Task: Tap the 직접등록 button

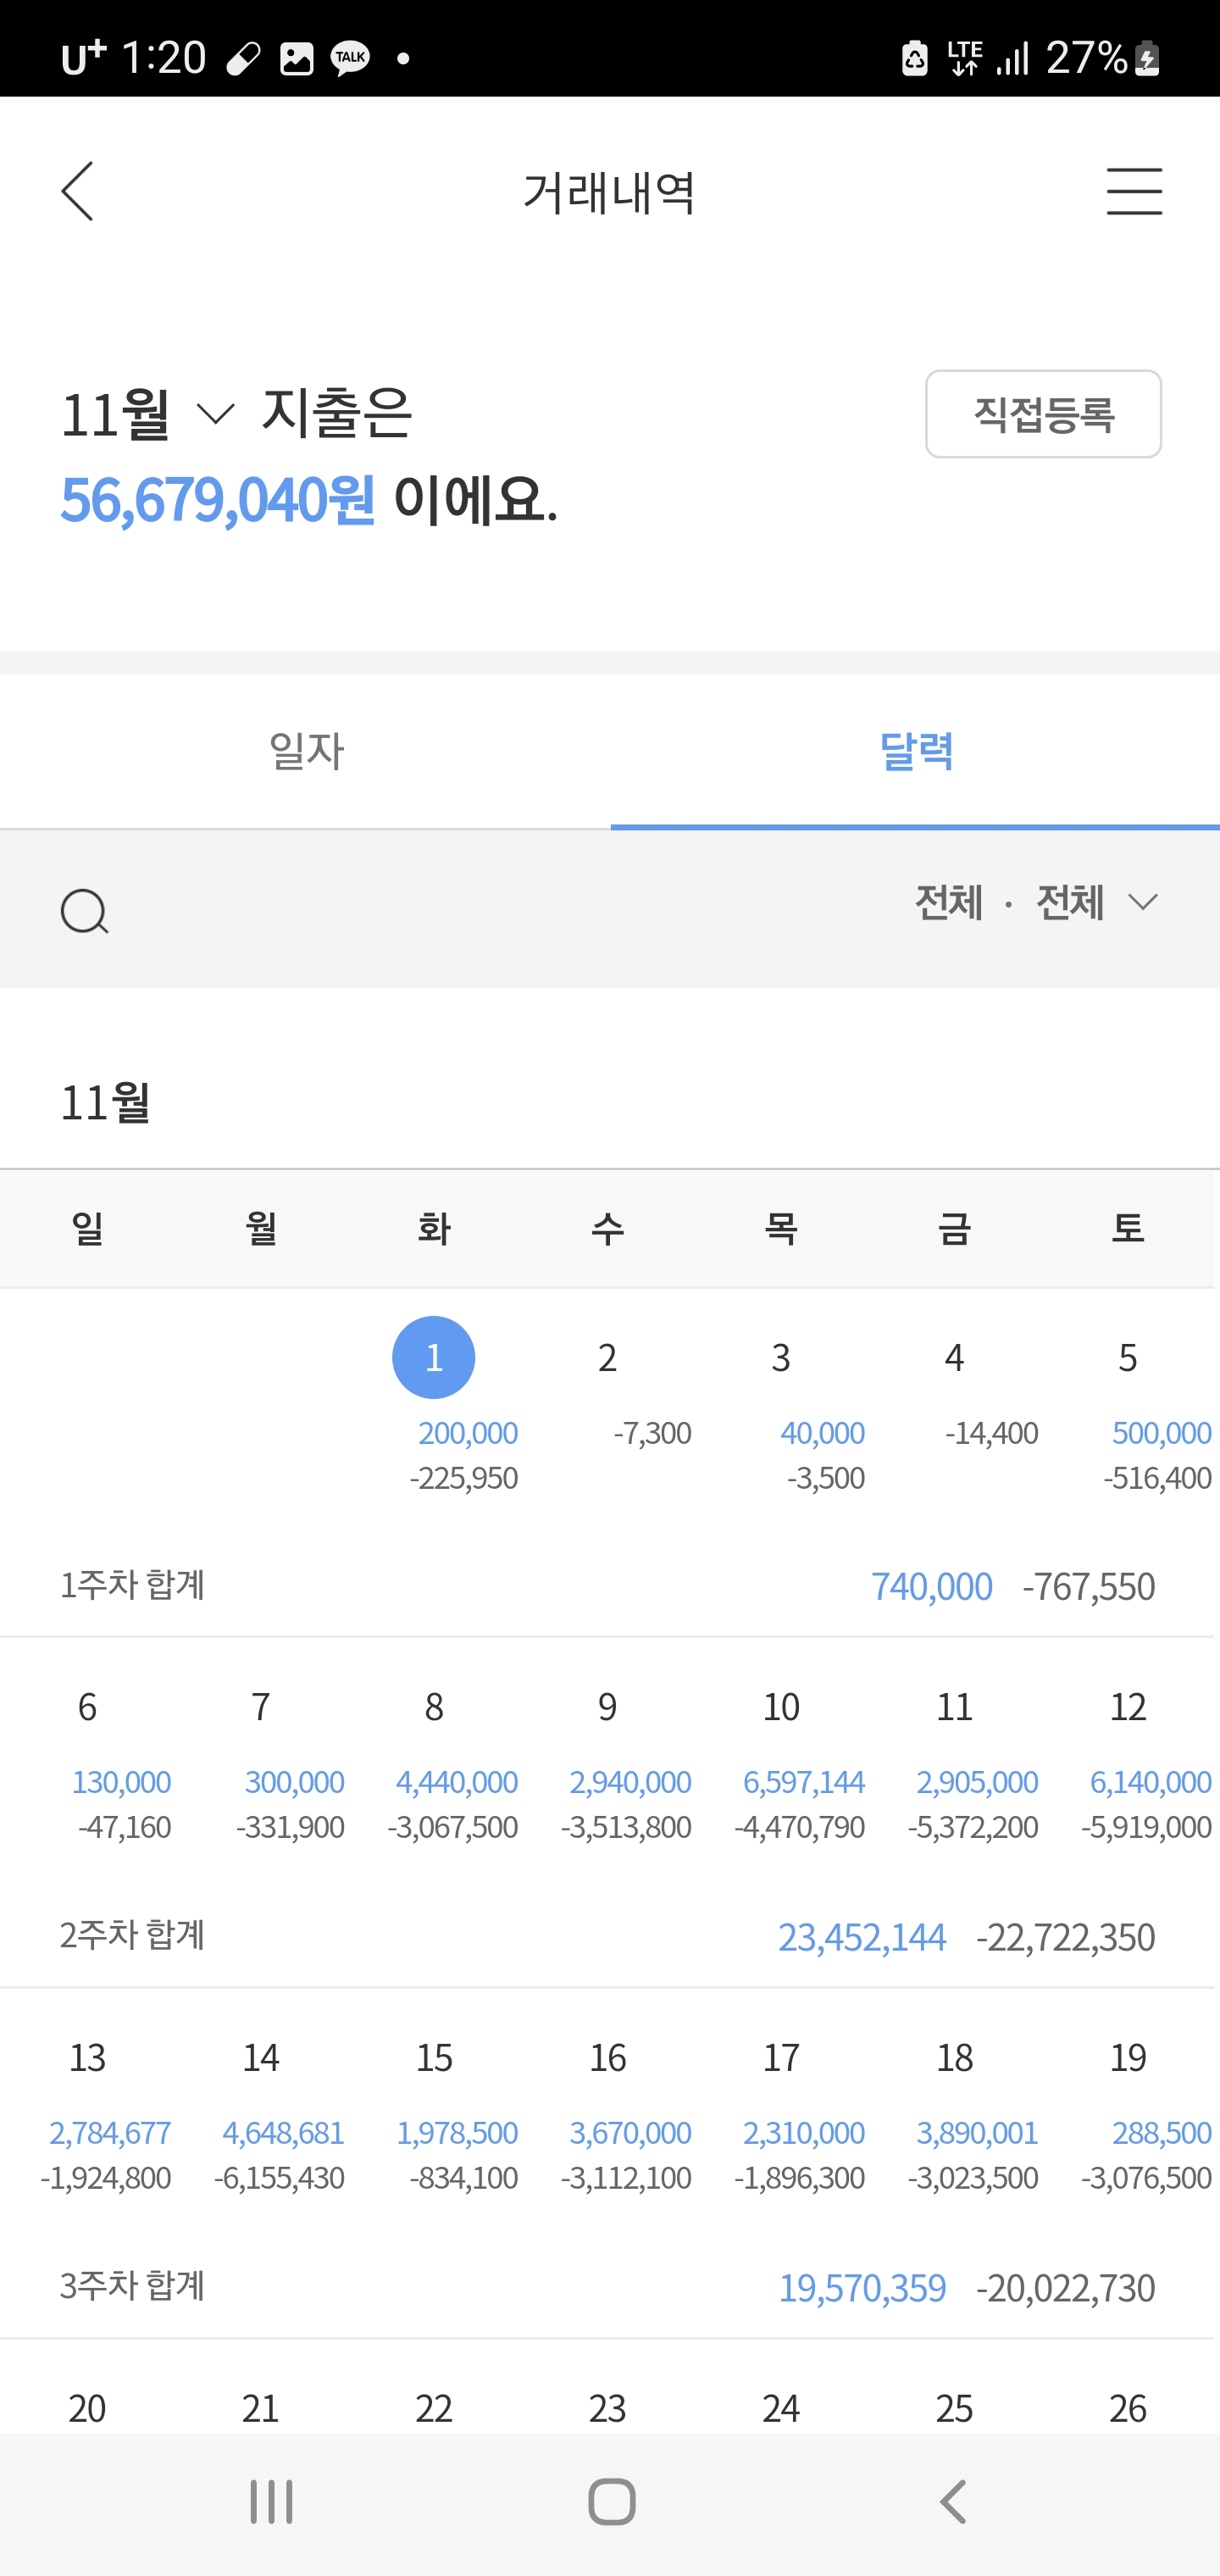Action: coord(1043,413)
